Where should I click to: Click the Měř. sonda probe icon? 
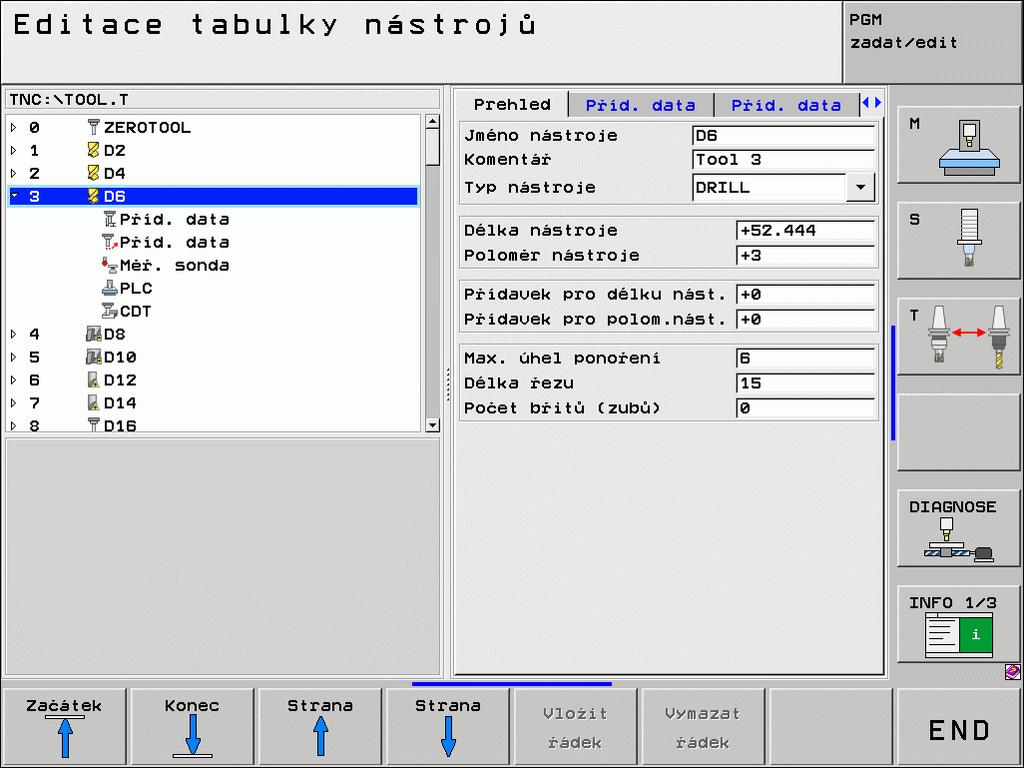click(110, 265)
